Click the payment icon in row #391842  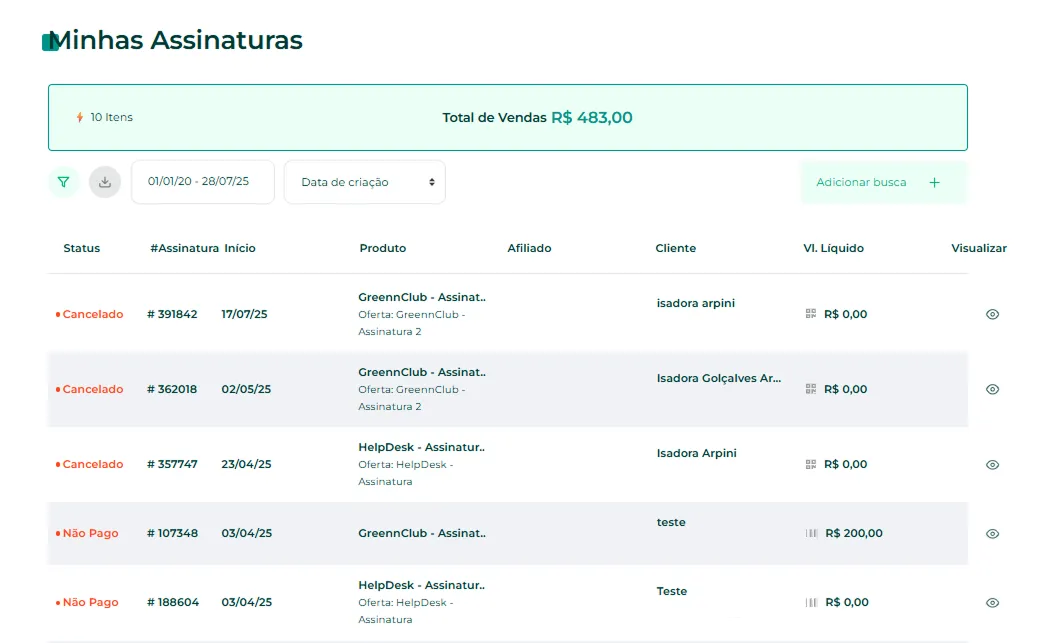click(x=811, y=314)
